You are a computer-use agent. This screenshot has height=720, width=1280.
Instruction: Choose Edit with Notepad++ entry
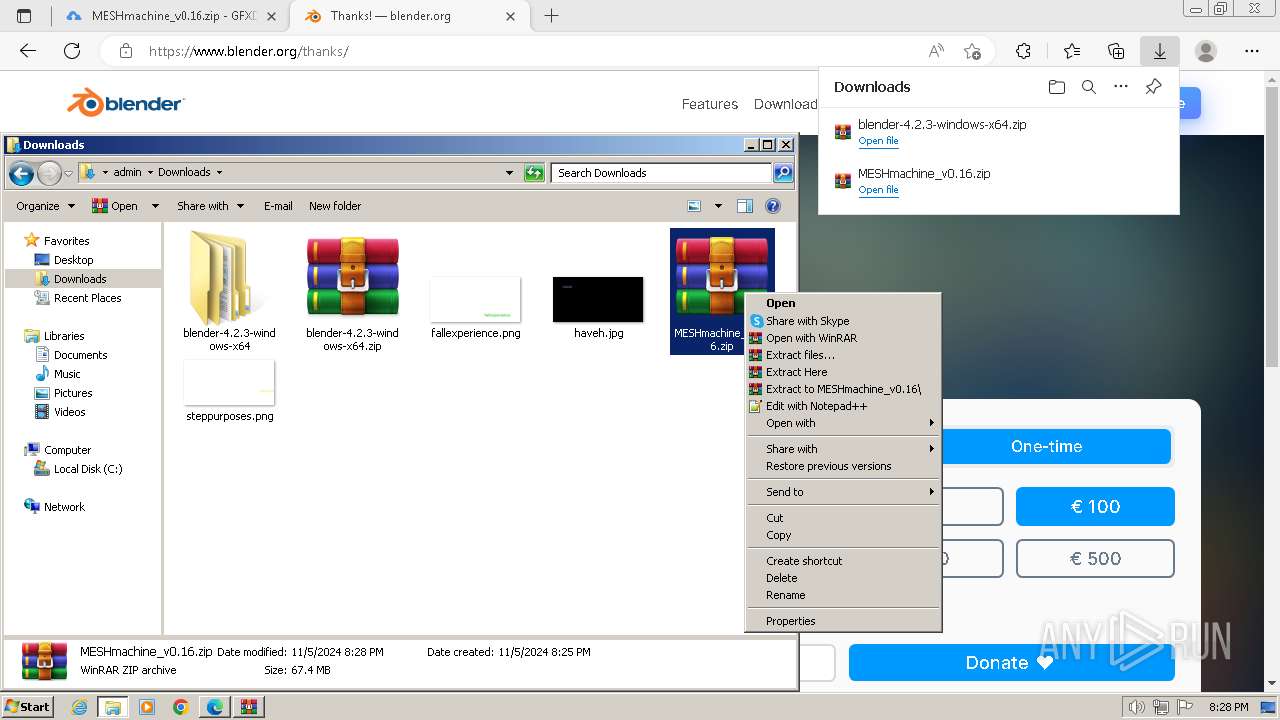point(844,406)
